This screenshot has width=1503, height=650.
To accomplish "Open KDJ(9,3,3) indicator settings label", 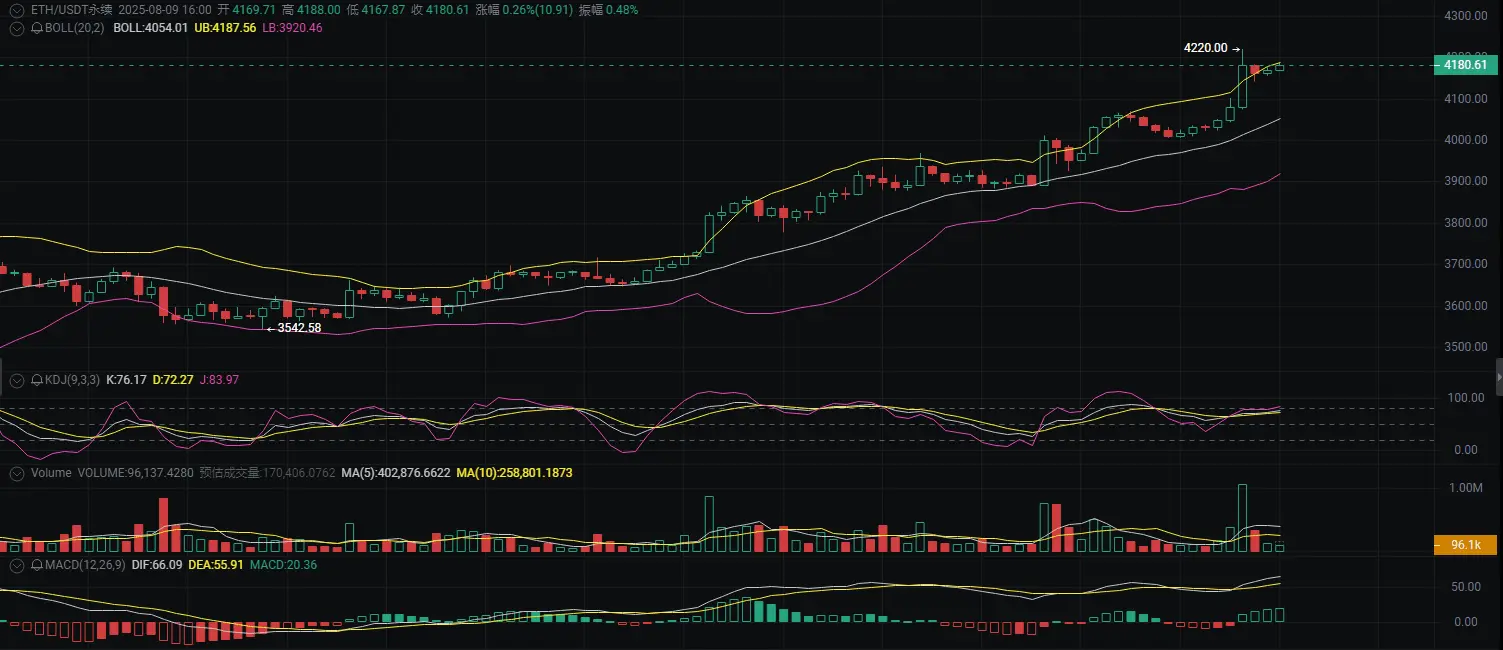I will tap(73, 380).
